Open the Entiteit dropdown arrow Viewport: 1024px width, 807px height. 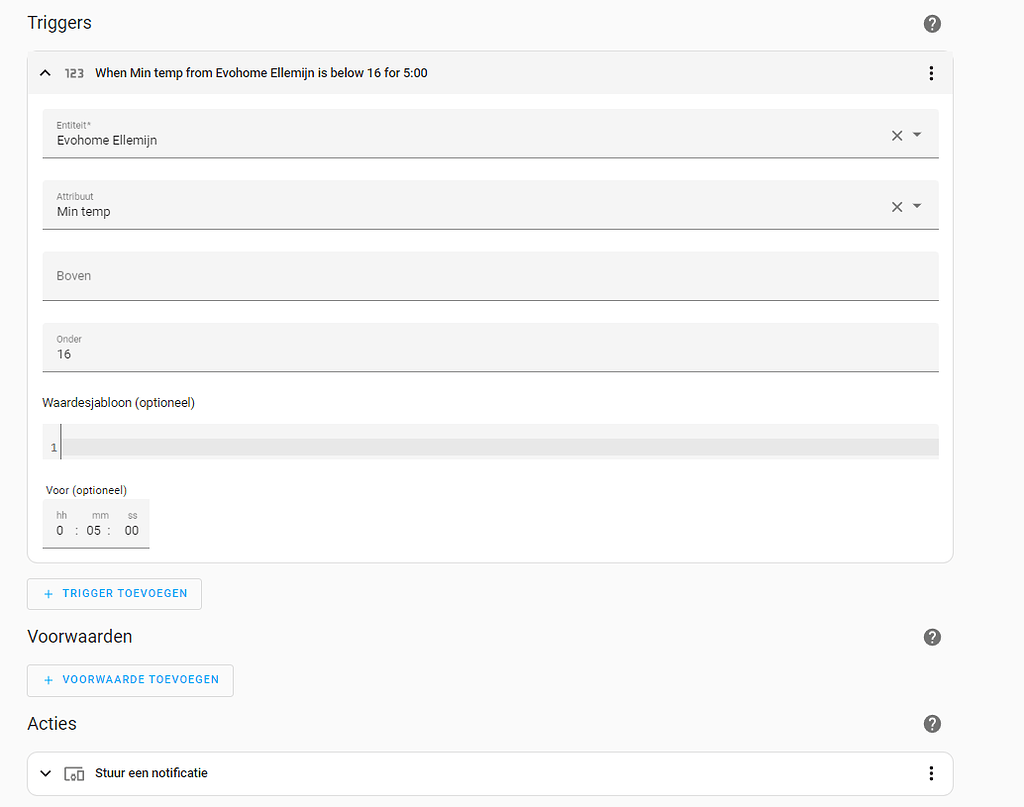pos(917,135)
